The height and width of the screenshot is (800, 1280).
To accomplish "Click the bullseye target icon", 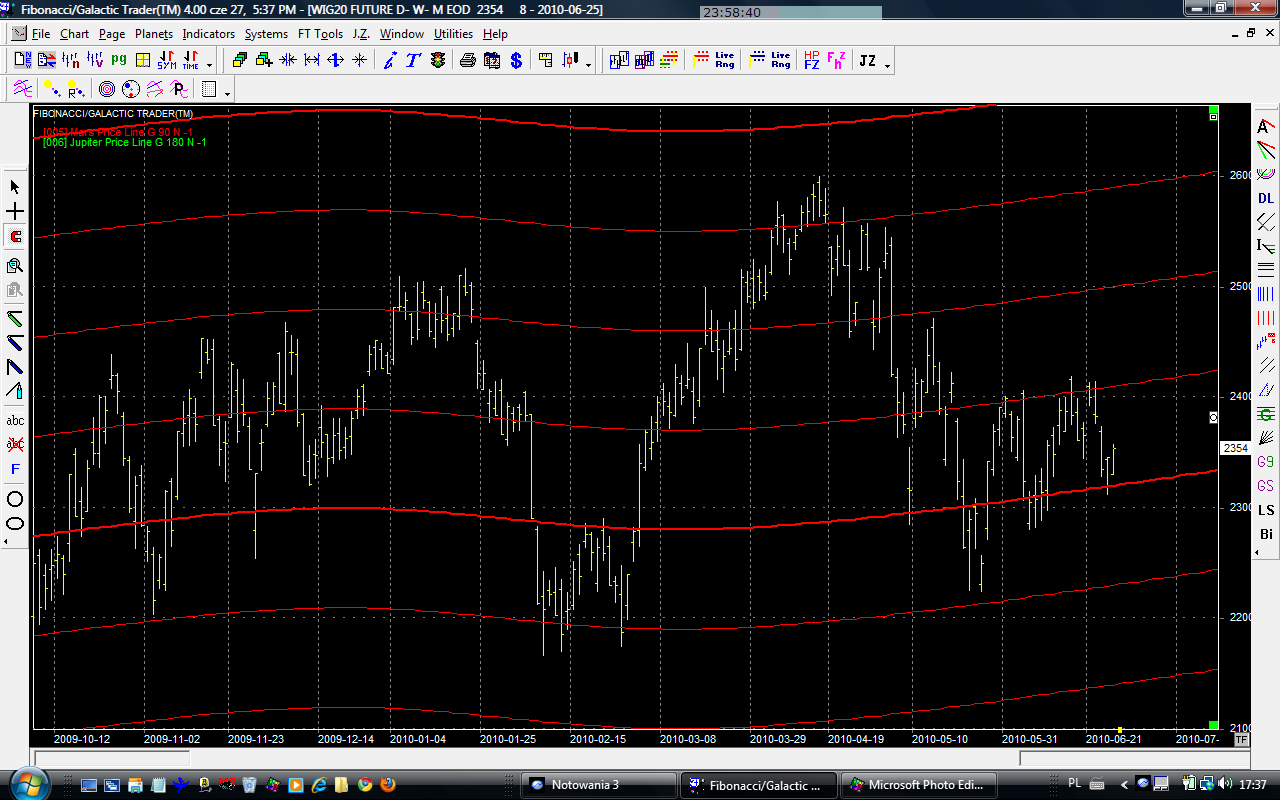I will [x=106, y=89].
